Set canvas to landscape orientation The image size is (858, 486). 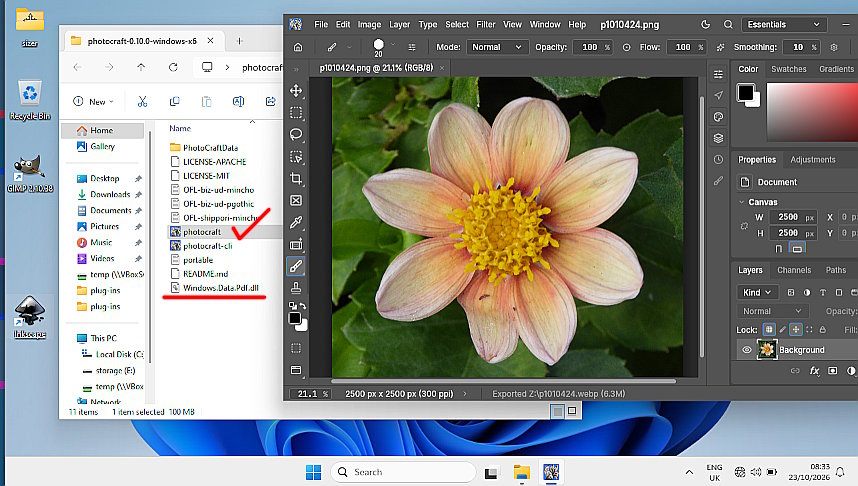pos(797,248)
